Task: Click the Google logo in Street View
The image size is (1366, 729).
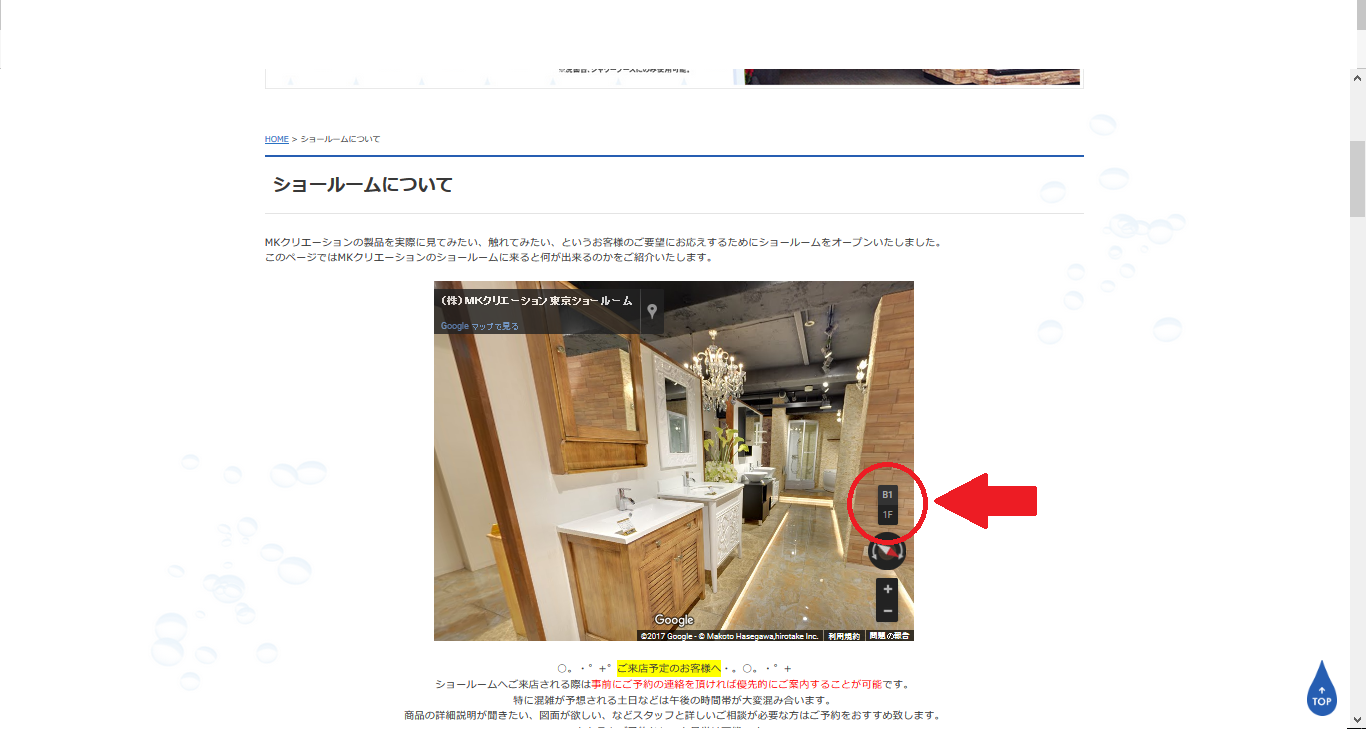Action: tap(674, 620)
